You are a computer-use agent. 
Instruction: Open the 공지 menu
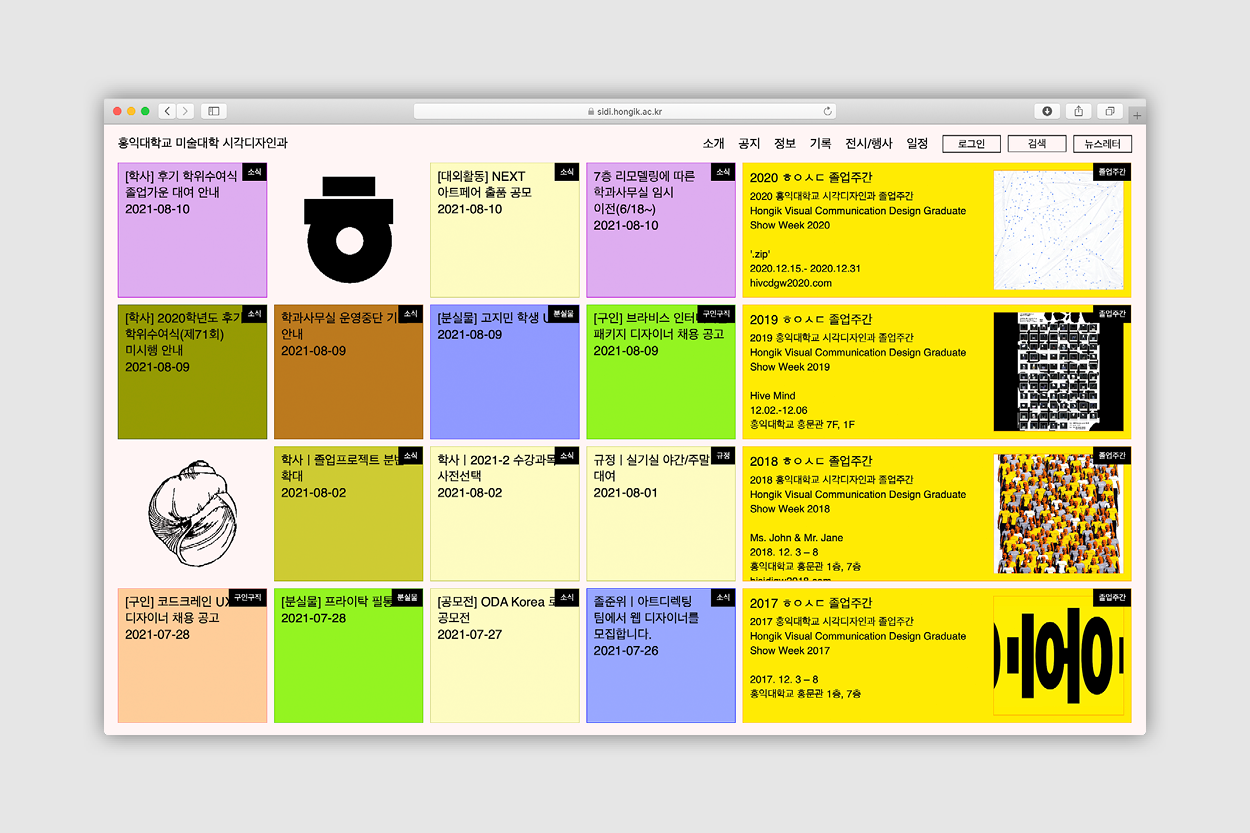pos(749,144)
